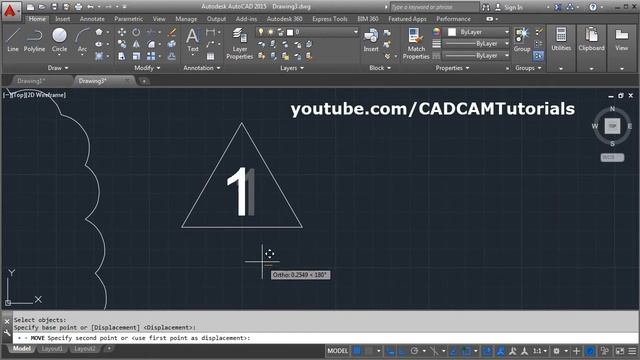Viewport: 640px width, 360px height.
Task: Select the Polyline tool
Action: pos(34,40)
